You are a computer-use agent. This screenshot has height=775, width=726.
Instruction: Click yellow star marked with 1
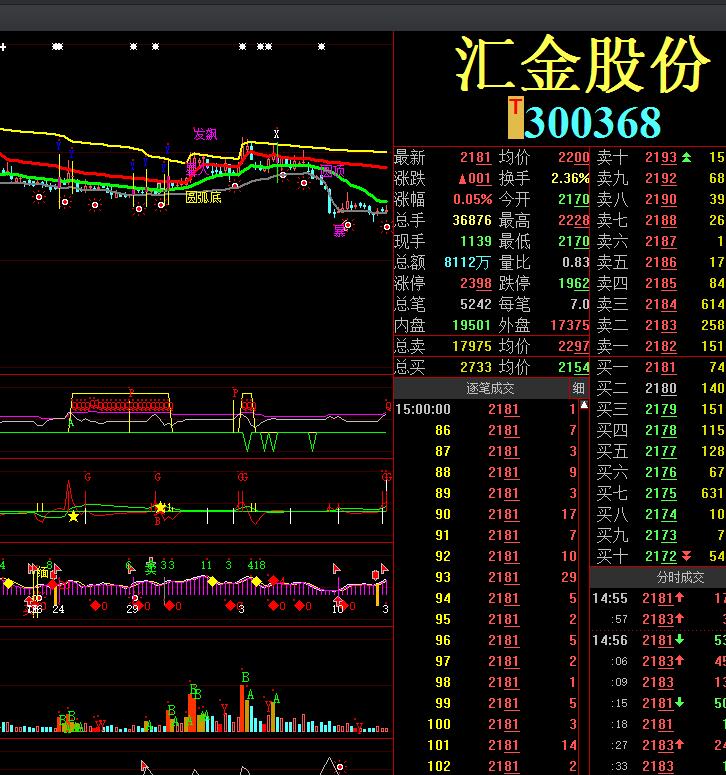click(x=162, y=507)
